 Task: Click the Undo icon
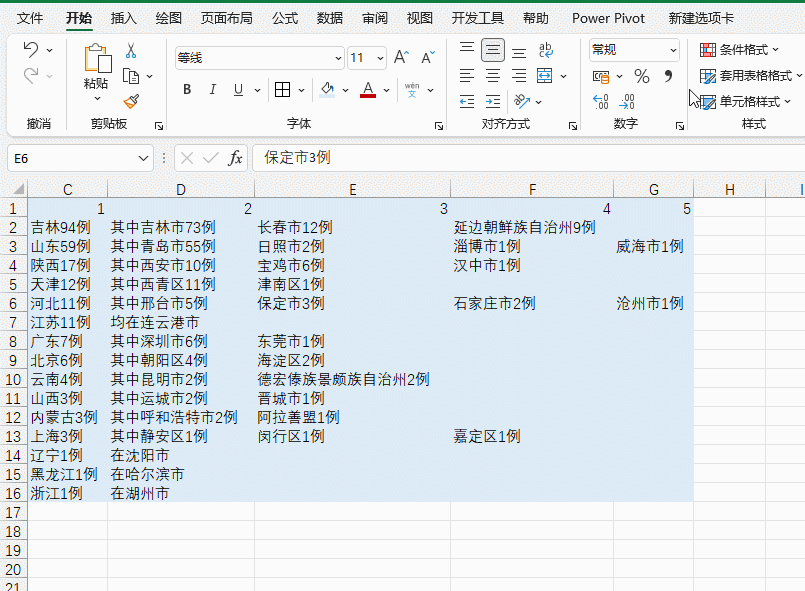tap(31, 50)
